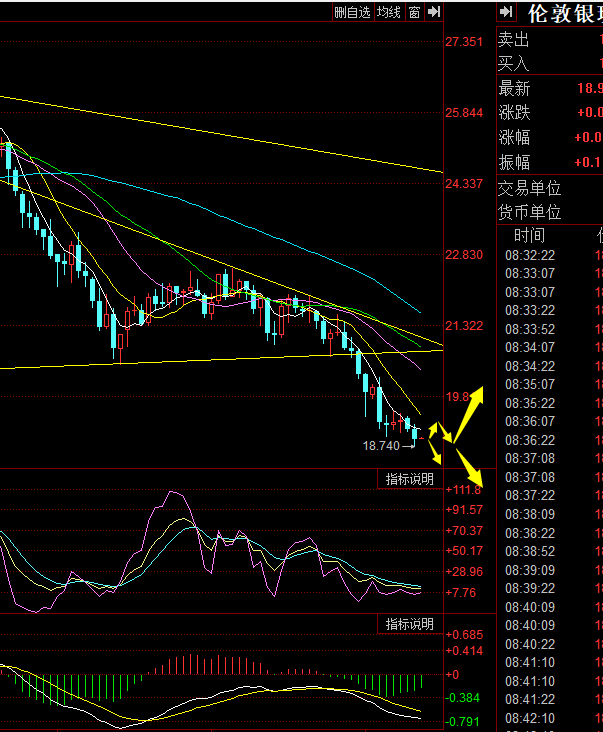Click the 振幅 row label

[514, 162]
